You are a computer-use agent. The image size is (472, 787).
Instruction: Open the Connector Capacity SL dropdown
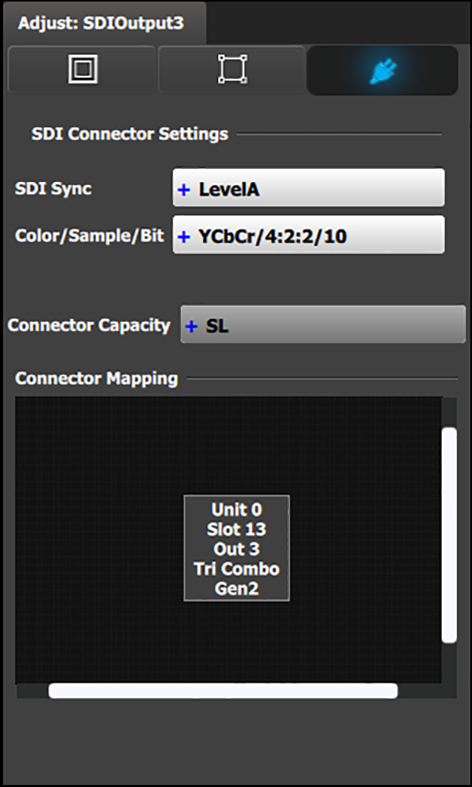click(323, 324)
